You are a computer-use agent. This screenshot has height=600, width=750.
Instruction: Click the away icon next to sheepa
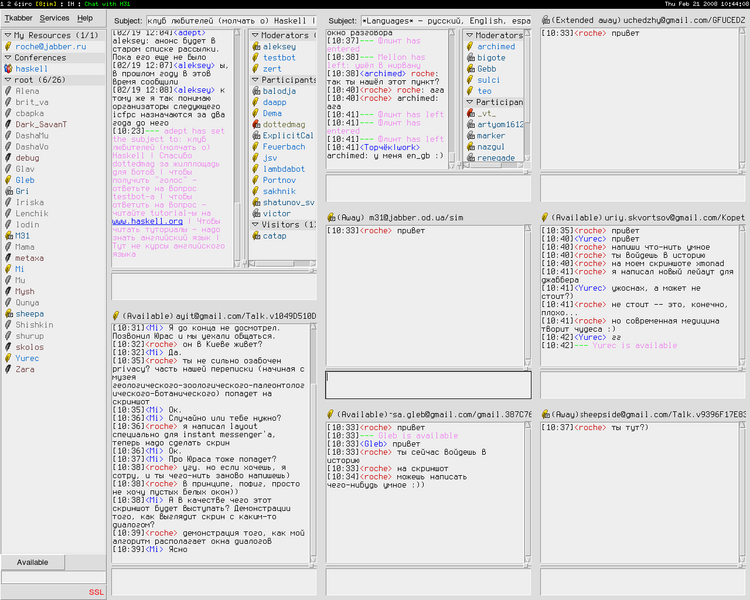8,314
